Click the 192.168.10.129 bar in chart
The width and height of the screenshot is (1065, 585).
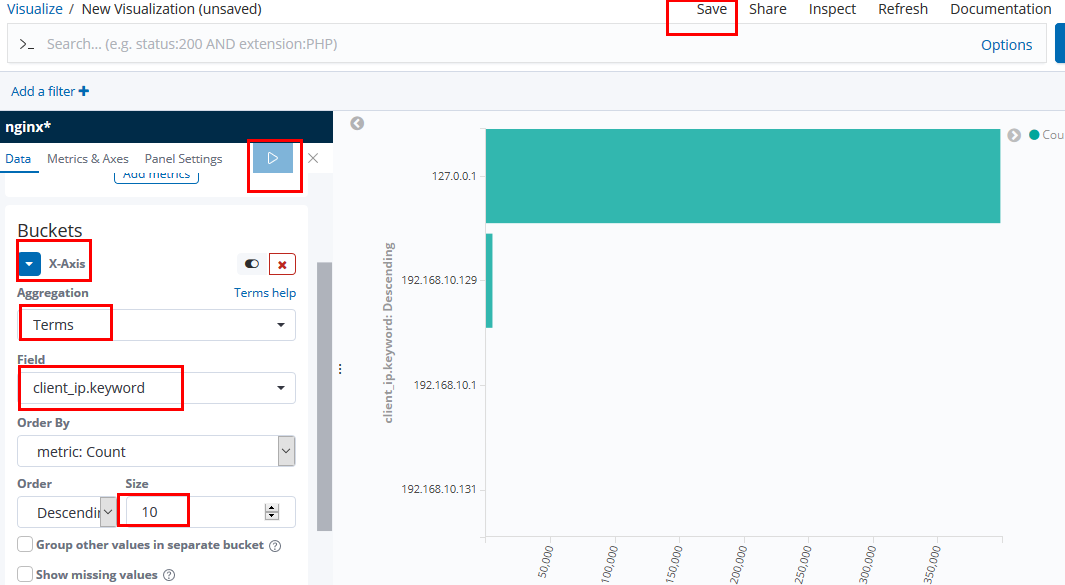tap(489, 281)
